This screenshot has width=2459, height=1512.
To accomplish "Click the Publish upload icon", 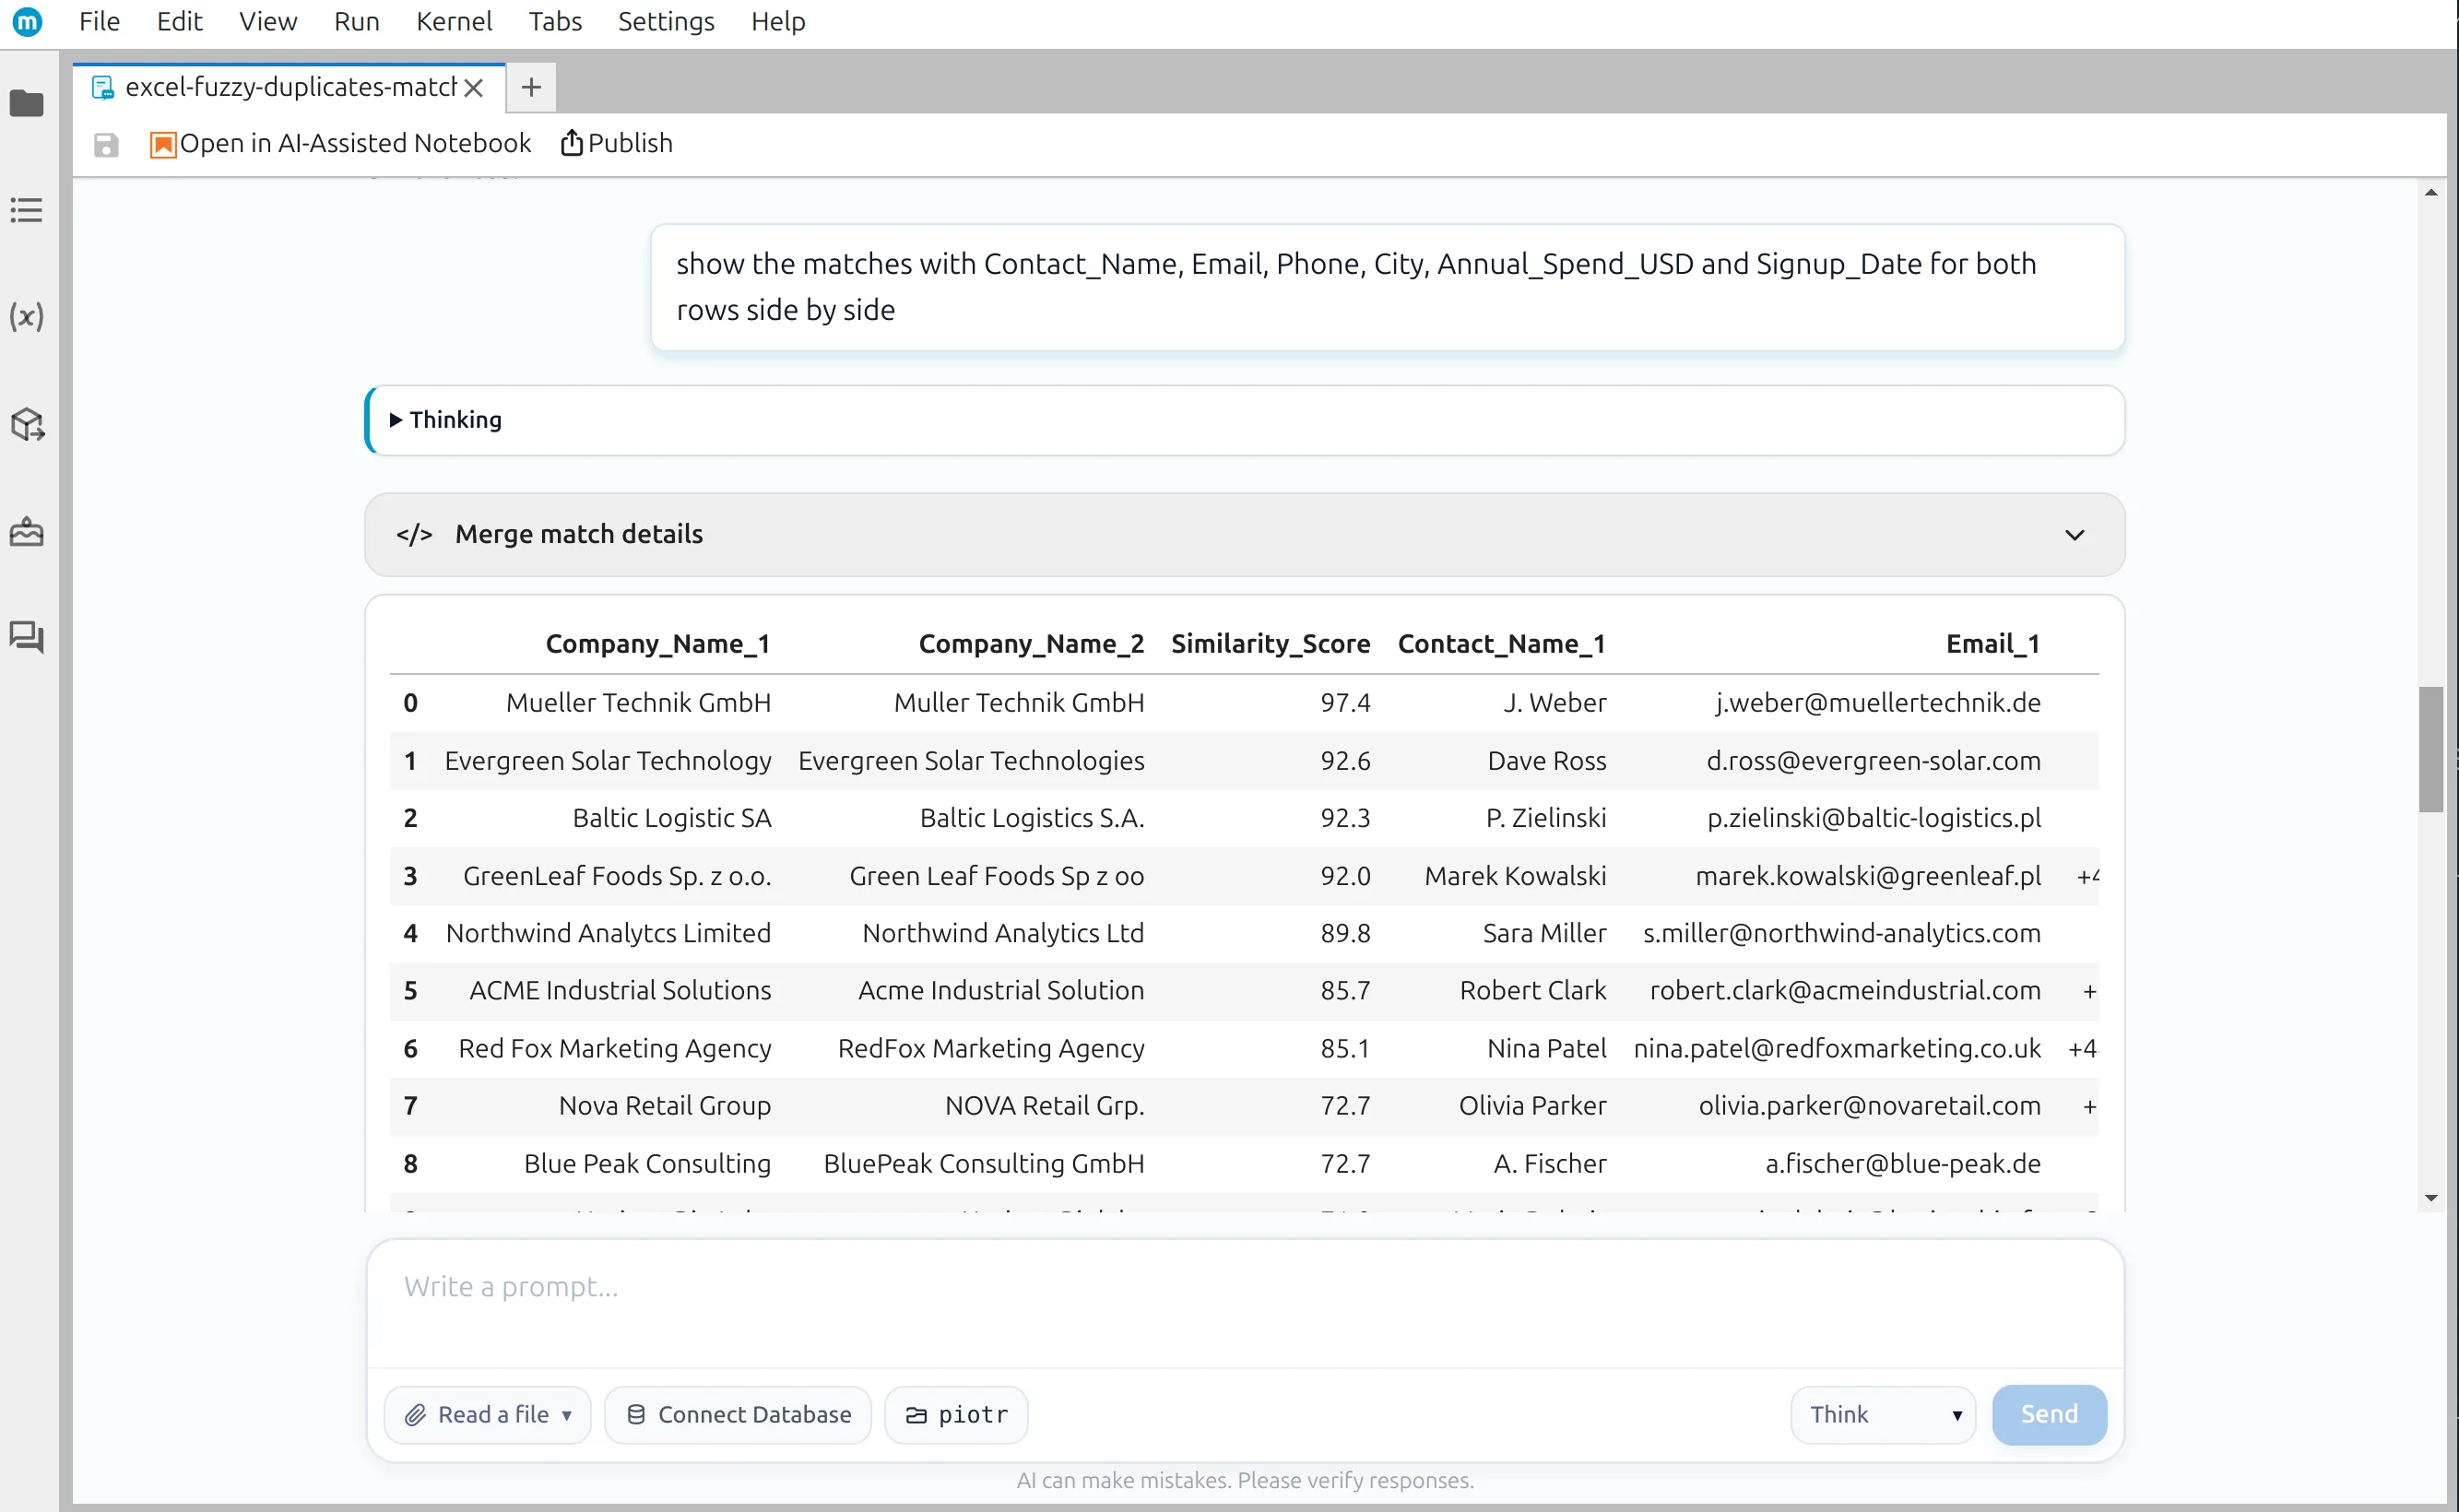I will pos(571,143).
